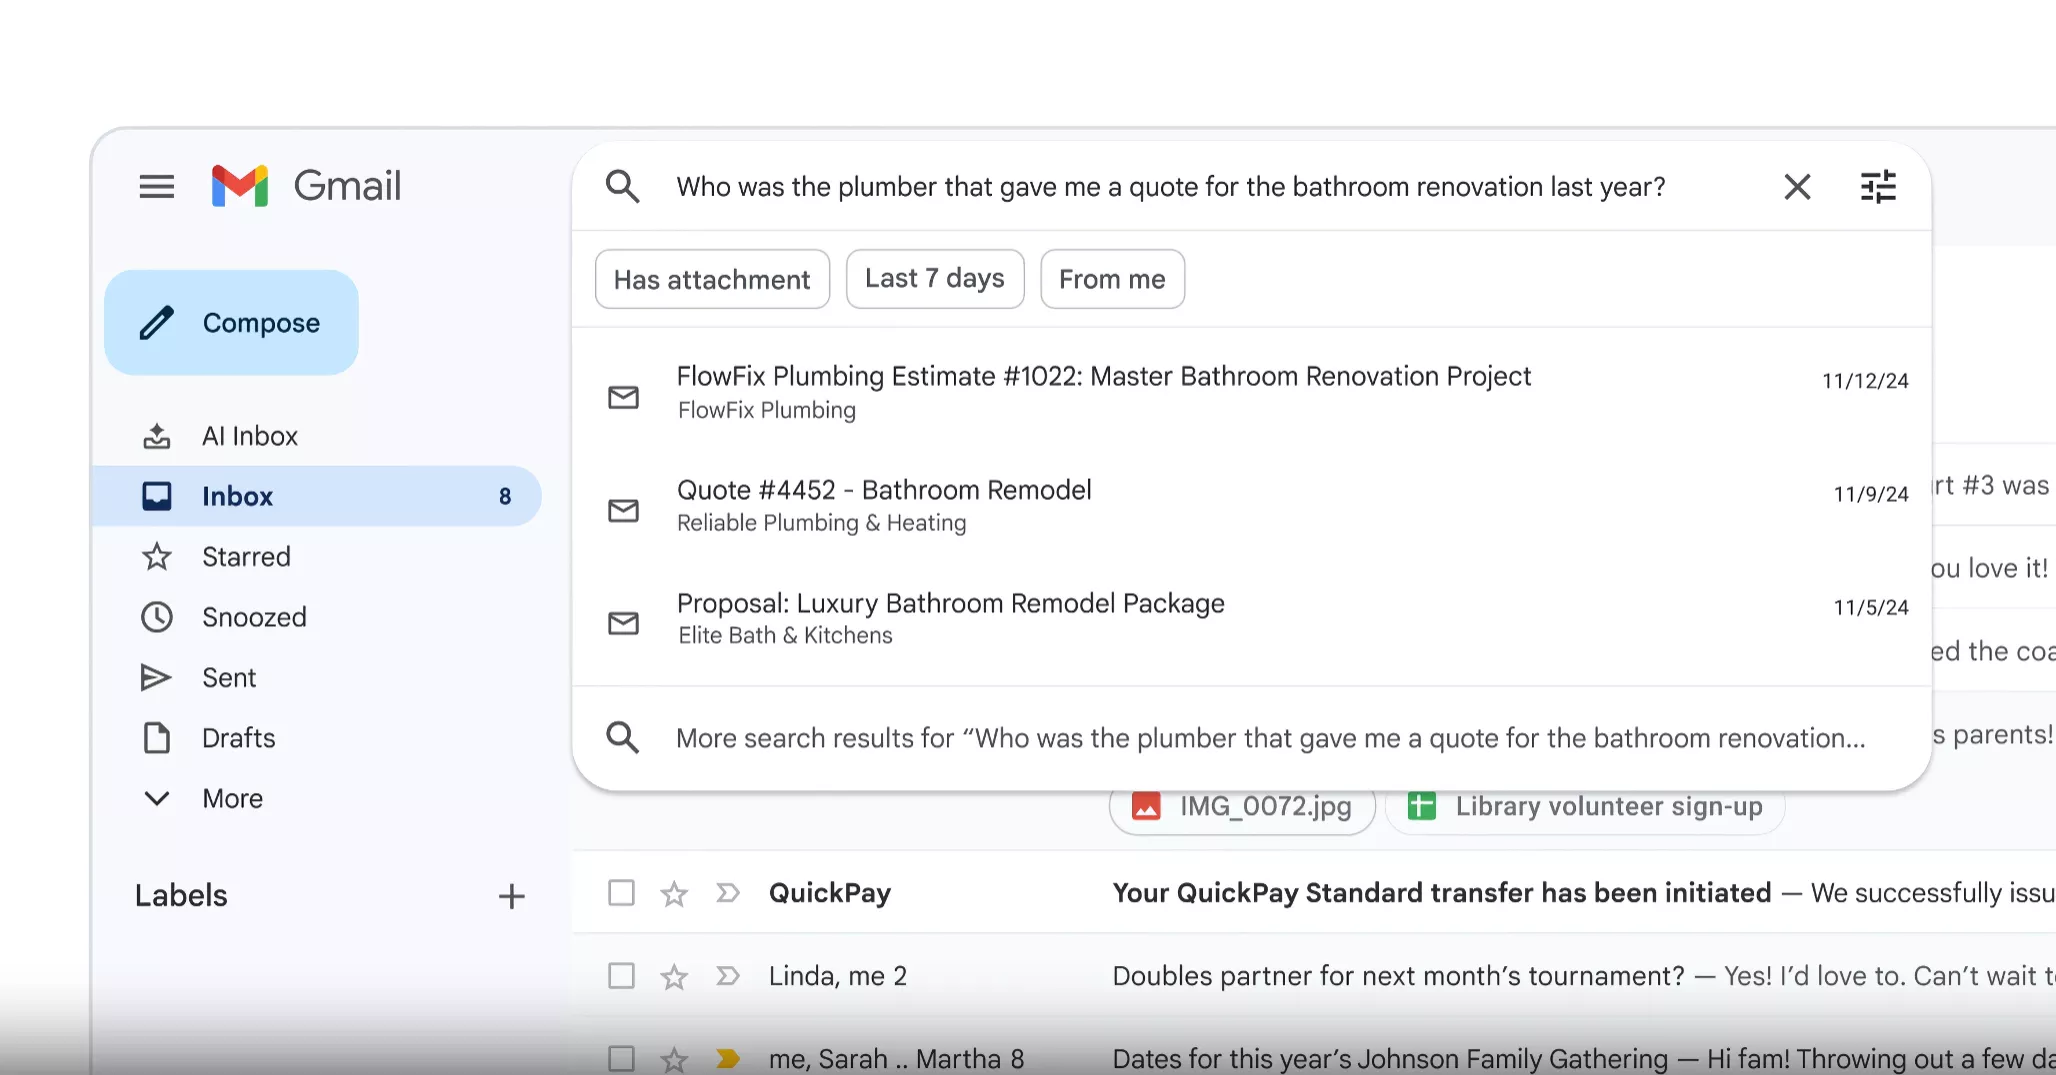Apply the Has attachment filter chip
The image size is (2056, 1075).
(711, 279)
